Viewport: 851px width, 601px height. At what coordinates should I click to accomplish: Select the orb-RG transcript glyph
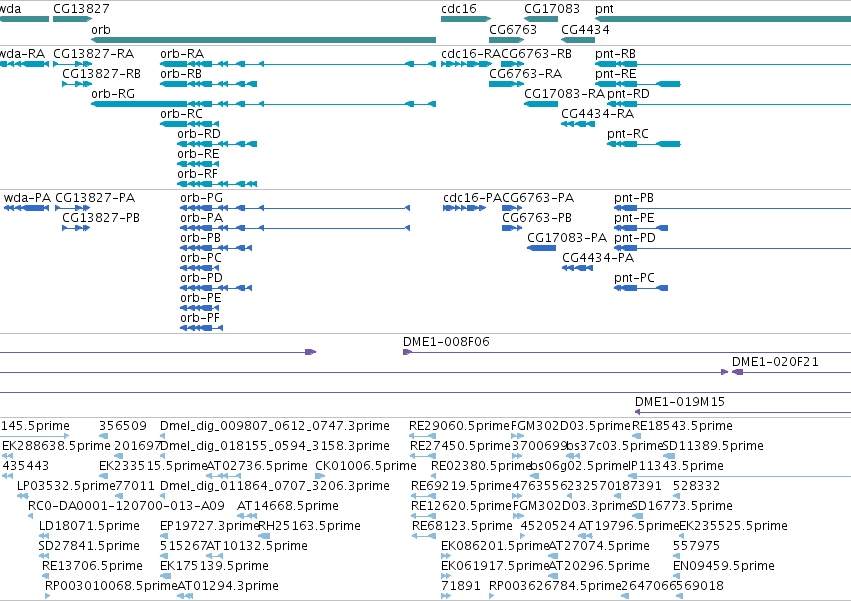click(263, 104)
